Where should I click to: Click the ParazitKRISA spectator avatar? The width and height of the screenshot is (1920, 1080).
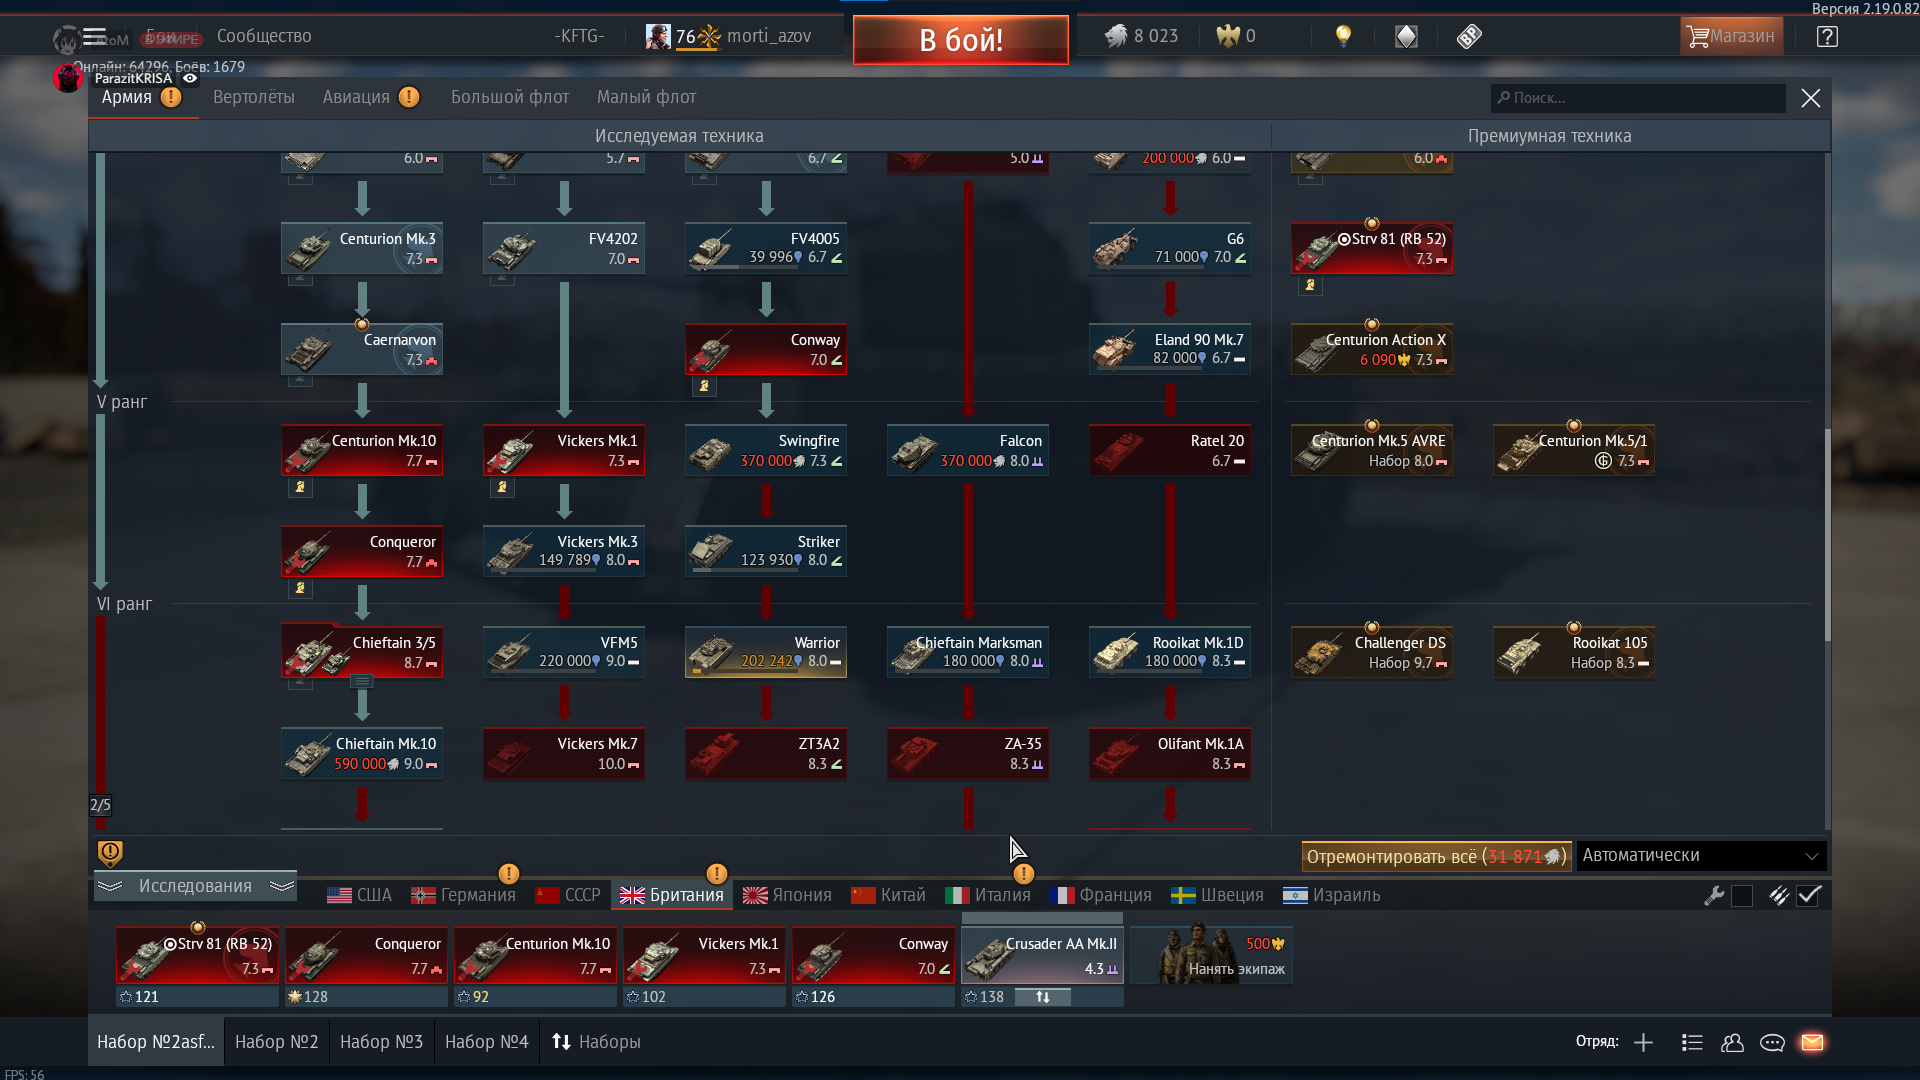click(x=68, y=78)
